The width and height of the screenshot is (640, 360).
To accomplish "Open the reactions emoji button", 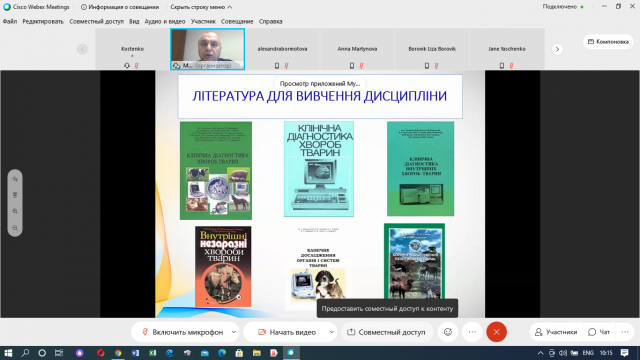I will pos(448,332).
